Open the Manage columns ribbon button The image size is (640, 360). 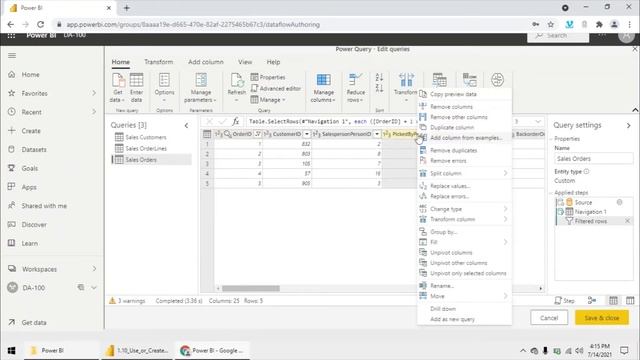click(323, 87)
